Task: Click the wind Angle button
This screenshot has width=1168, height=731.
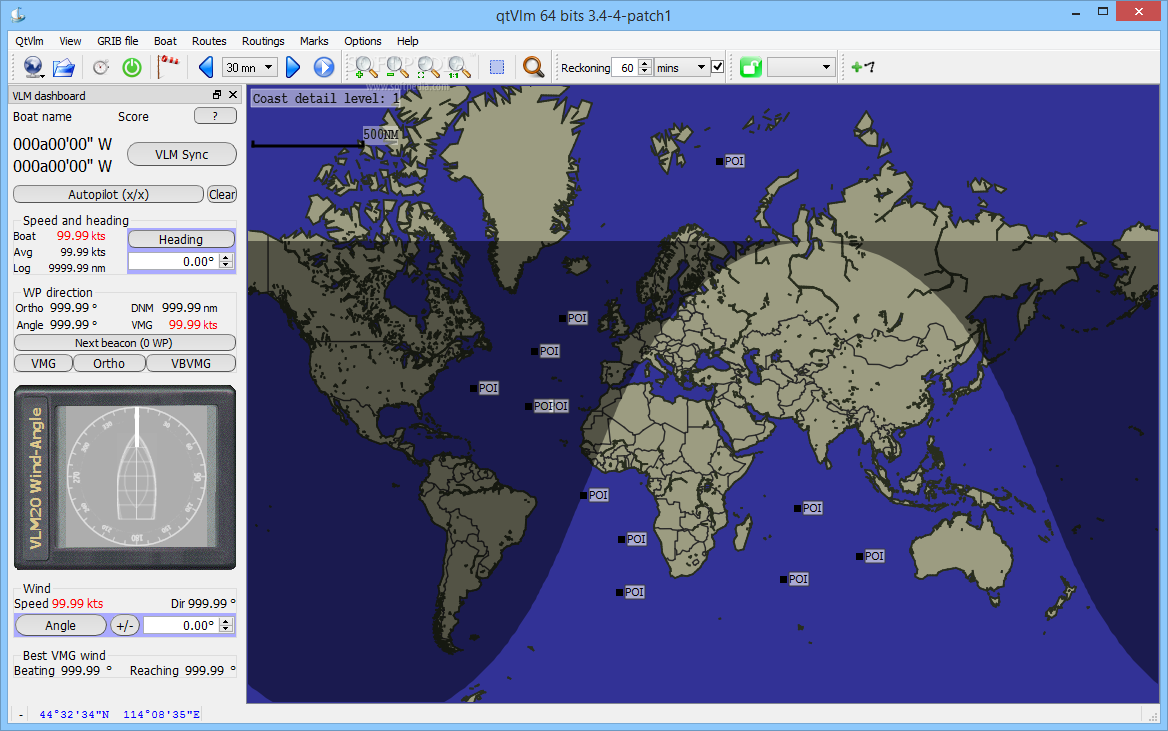Action: coord(60,625)
